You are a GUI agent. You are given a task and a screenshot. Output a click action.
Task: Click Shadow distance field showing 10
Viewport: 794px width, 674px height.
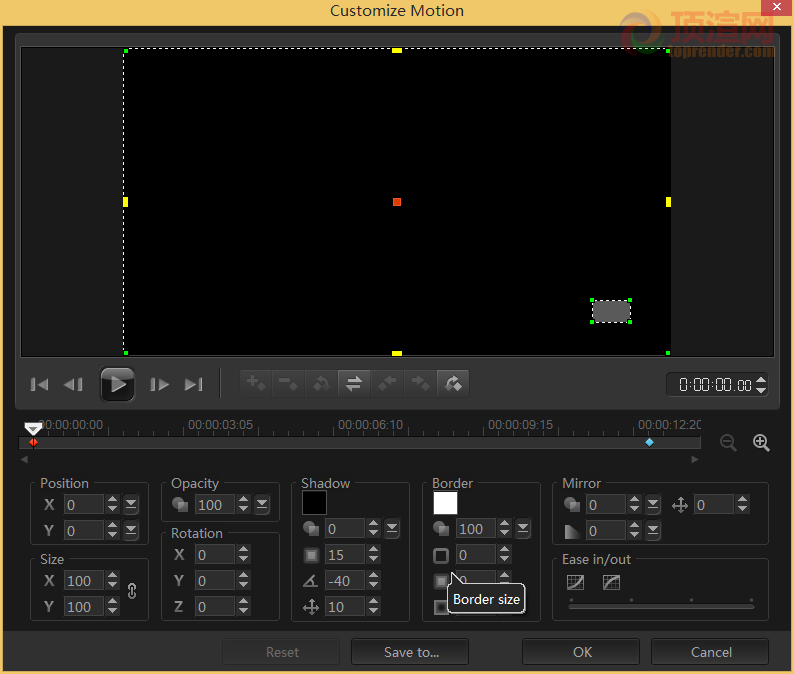[345, 606]
